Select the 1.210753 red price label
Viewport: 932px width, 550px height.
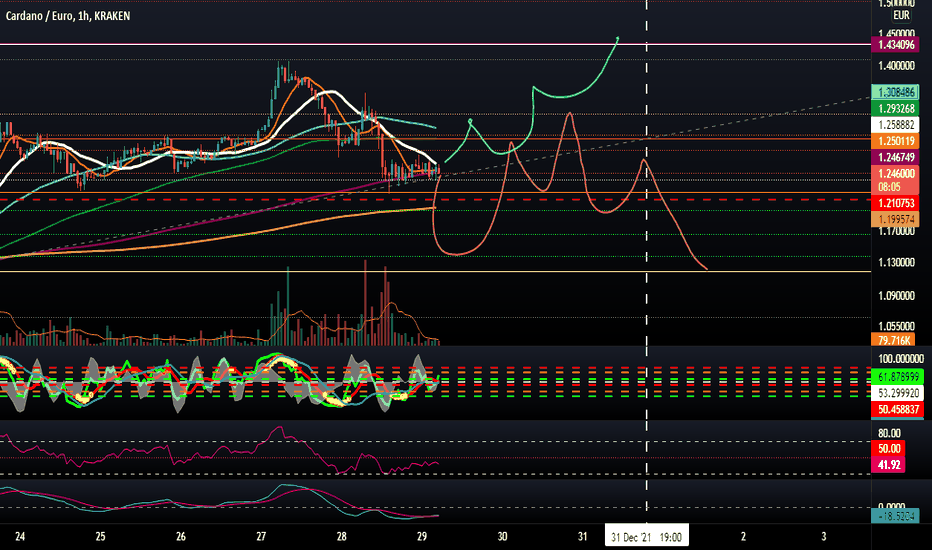coord(896,203)
